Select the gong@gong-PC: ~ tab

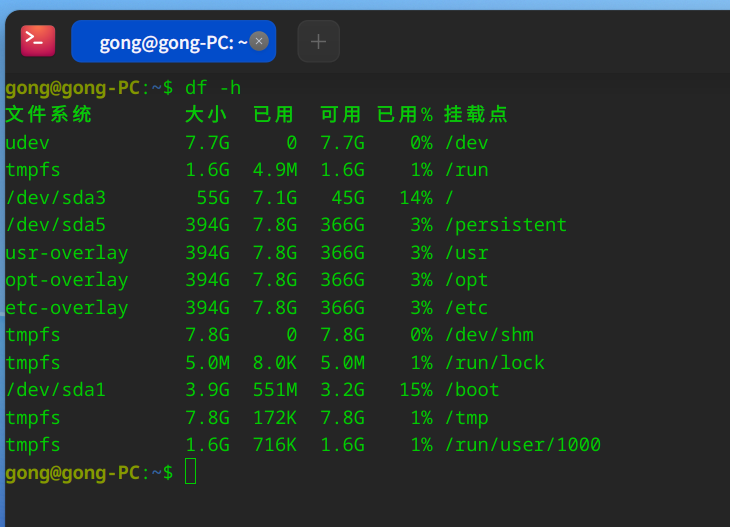point(173,41)
